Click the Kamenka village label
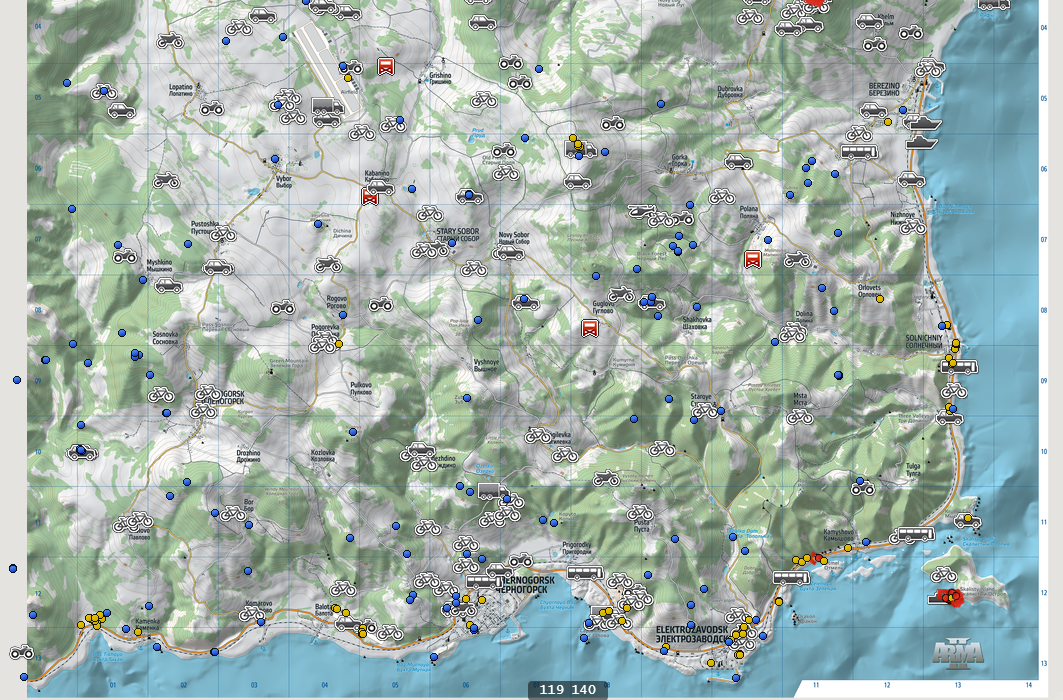1063x700 pixels. (148, 624)
